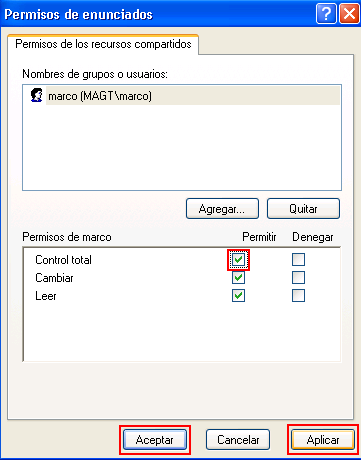Apply changes with the Aplicar button
Viewport: 361px width, 460px height.
[323, 440]
